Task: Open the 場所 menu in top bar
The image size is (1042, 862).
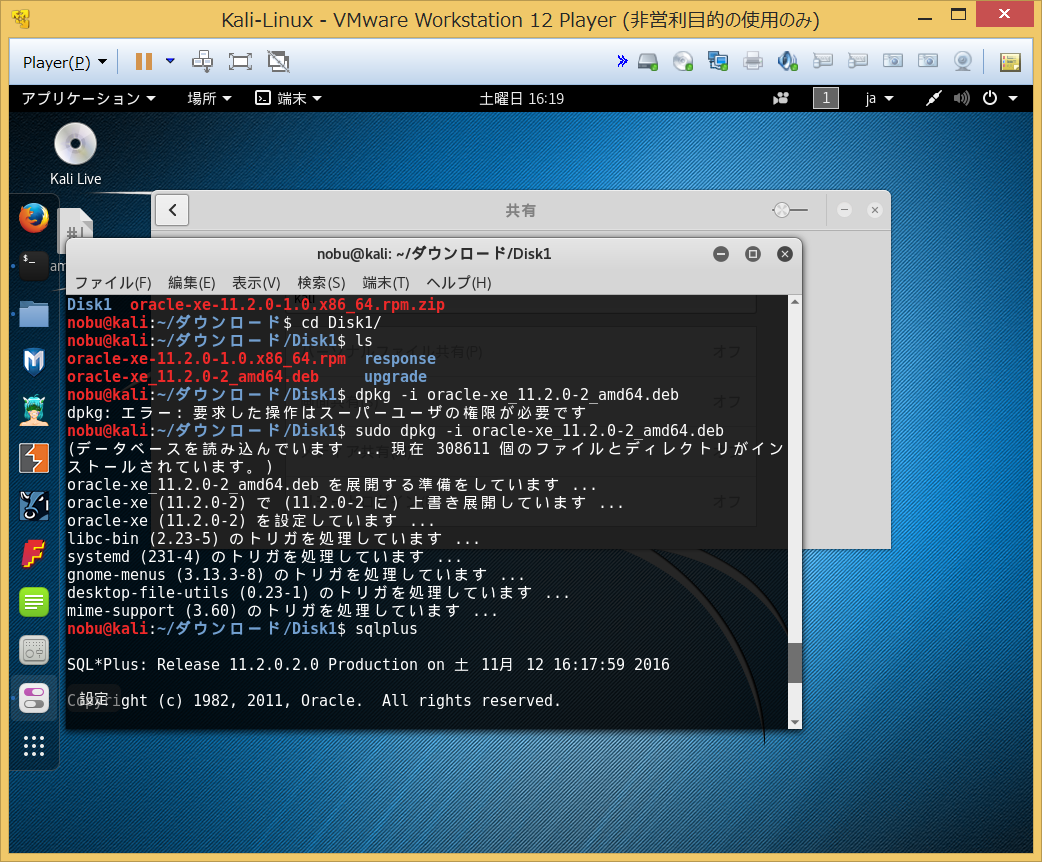Action: pos(209,98)
